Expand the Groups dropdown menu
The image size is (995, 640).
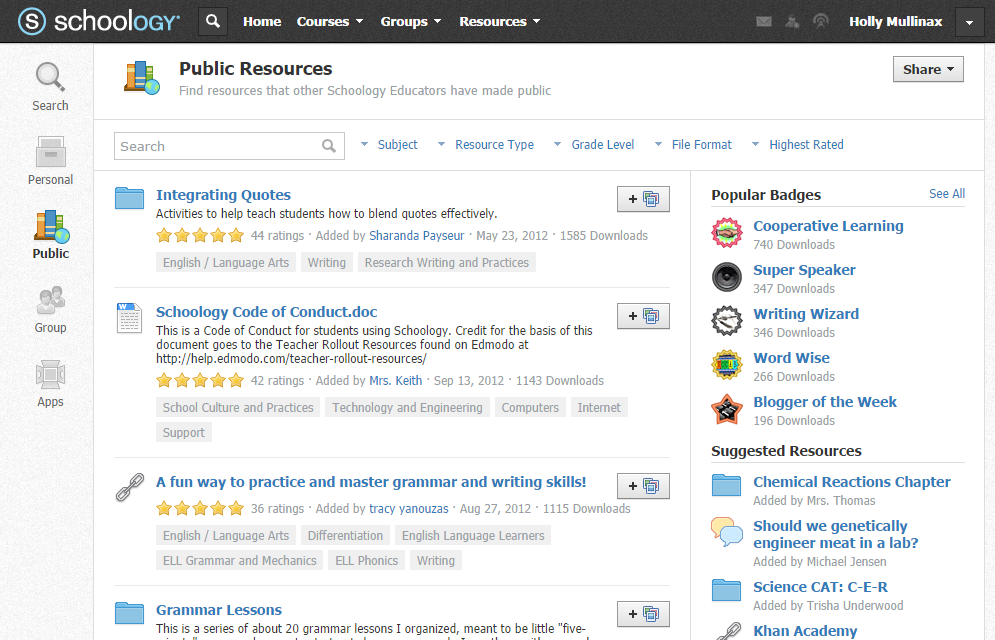pyautogui.click(x=411, y=22)
